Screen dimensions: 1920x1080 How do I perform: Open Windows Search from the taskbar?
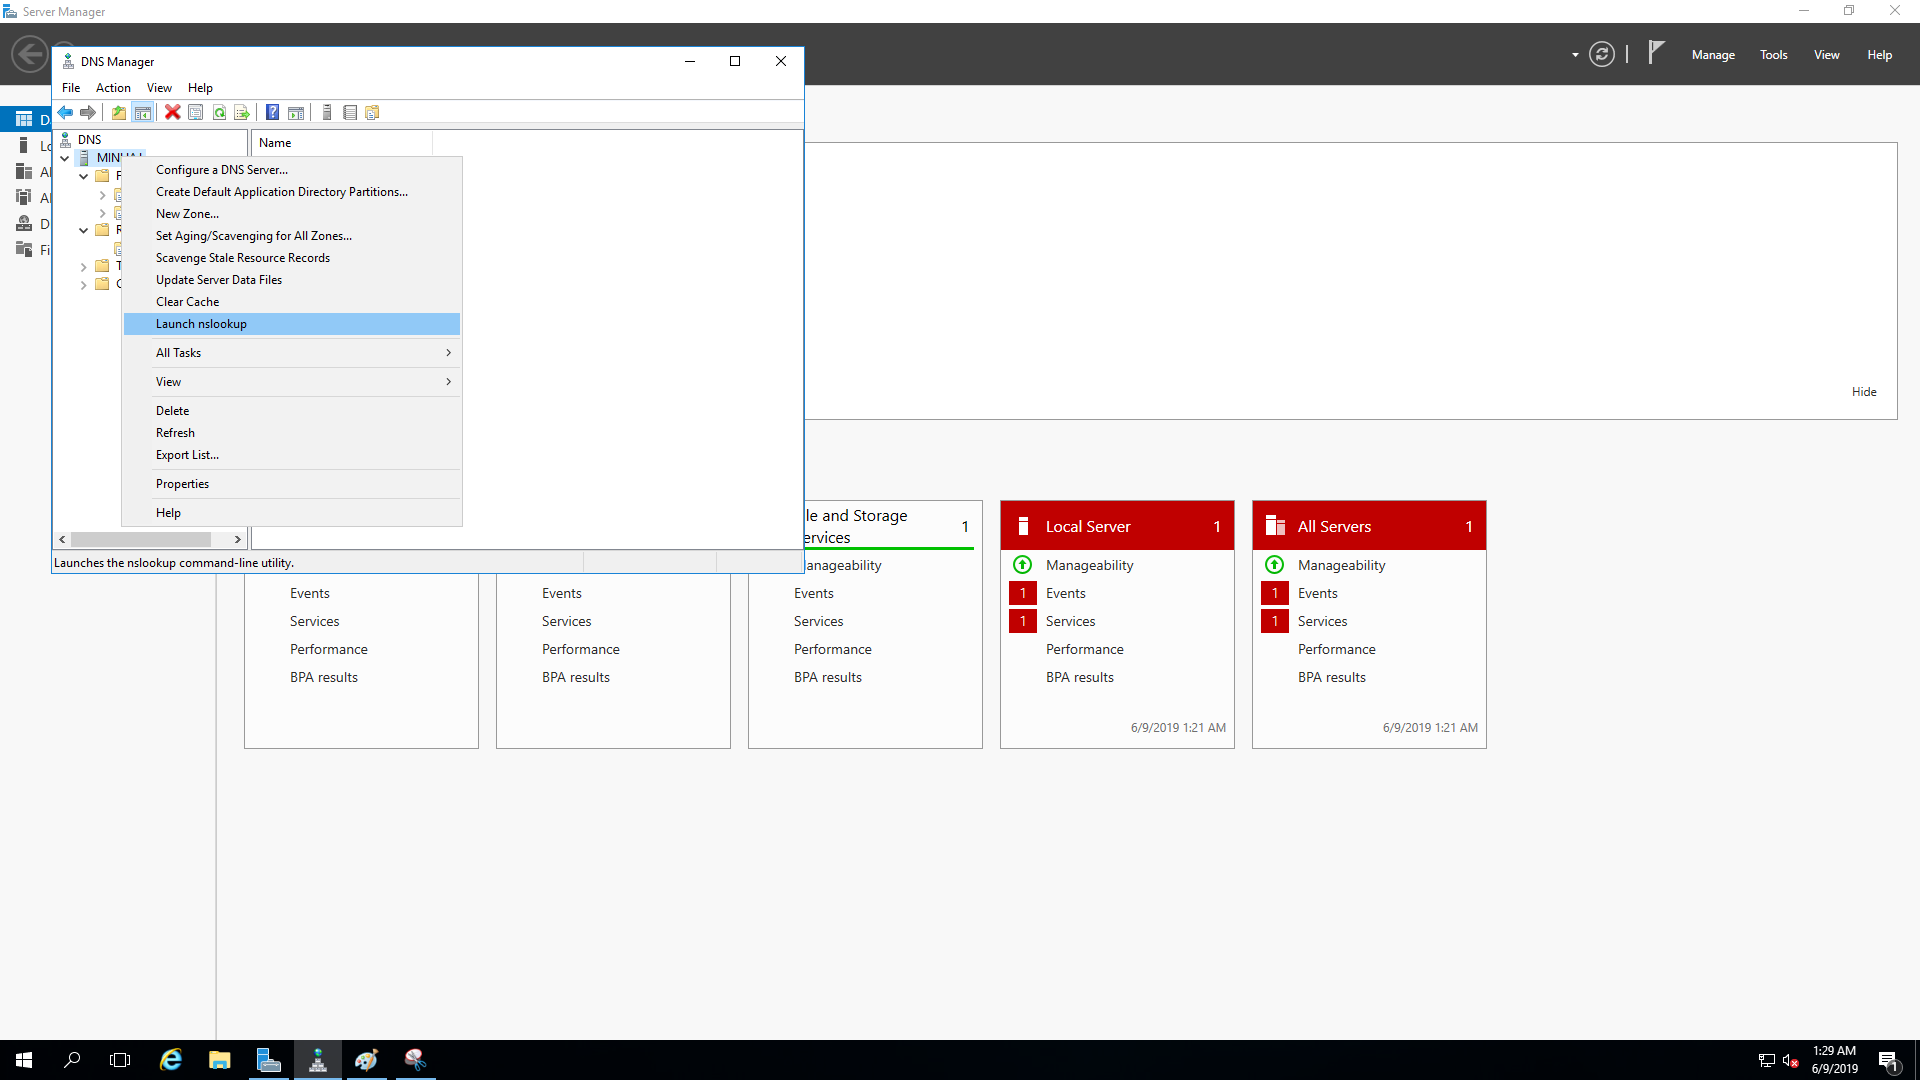(71, 1059)
